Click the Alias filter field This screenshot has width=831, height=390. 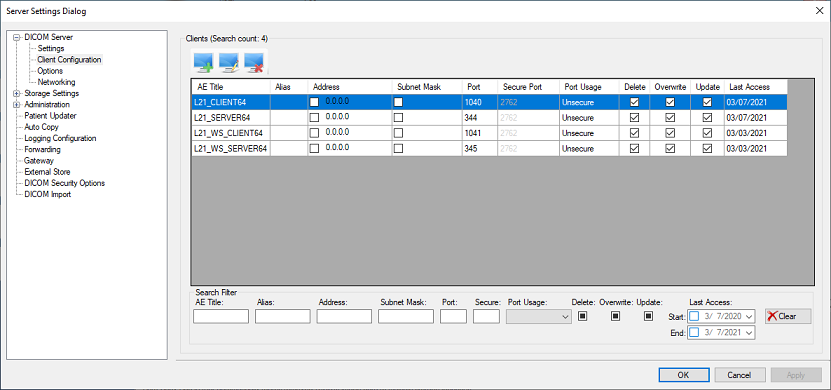click(x=282, y=316)
